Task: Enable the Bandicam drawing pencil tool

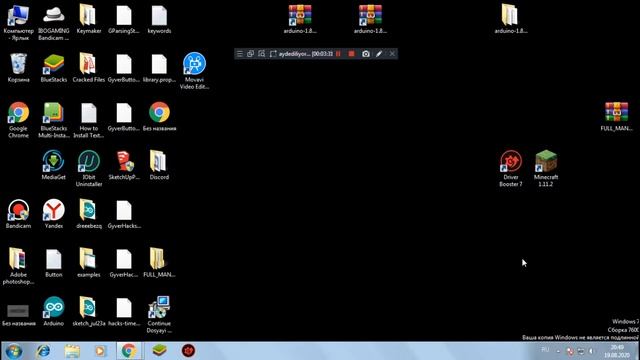Action: click(379, 54)
